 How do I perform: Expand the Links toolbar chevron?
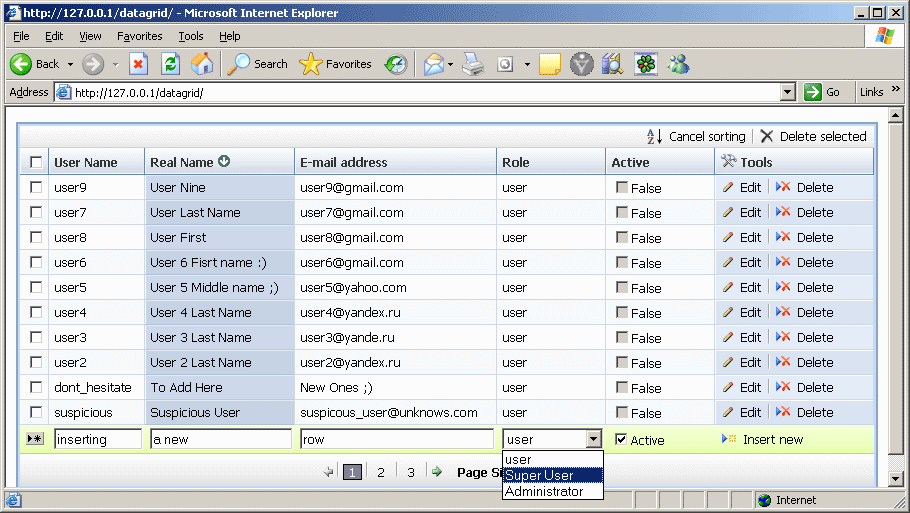point(895,89)
